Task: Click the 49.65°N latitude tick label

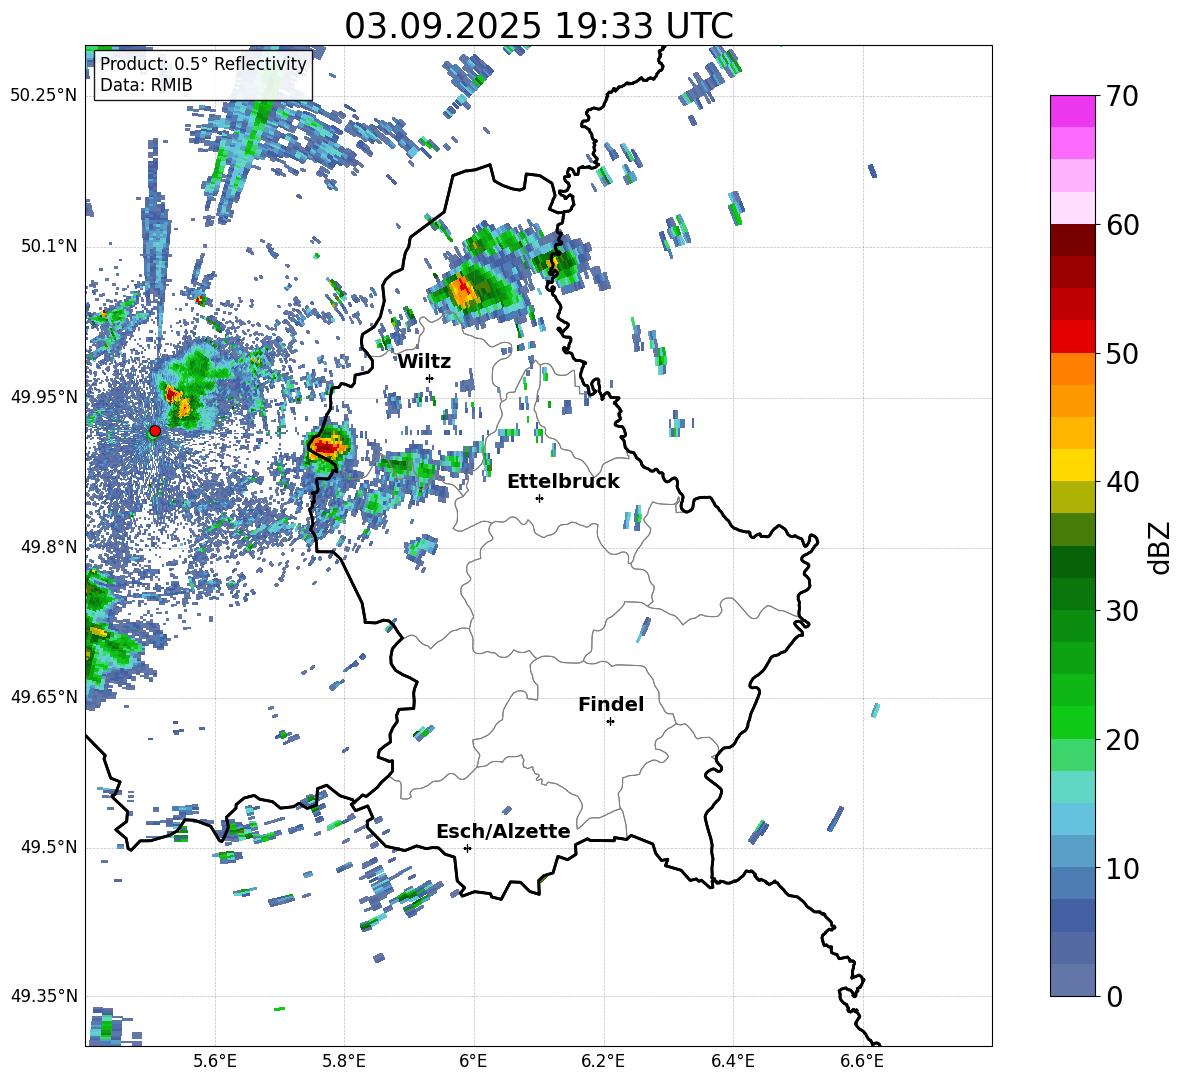Action: pyautogui.click(x=44, y=696)
